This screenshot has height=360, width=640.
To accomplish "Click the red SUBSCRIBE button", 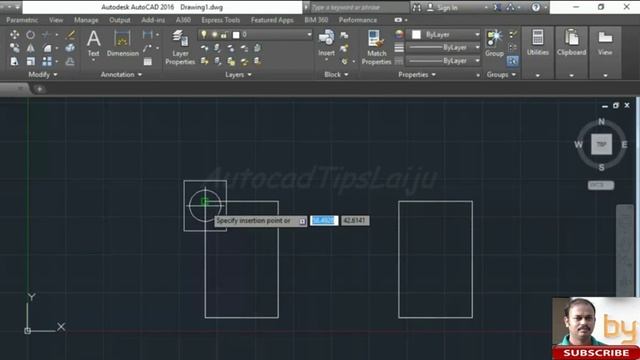I will coord(596,353).
